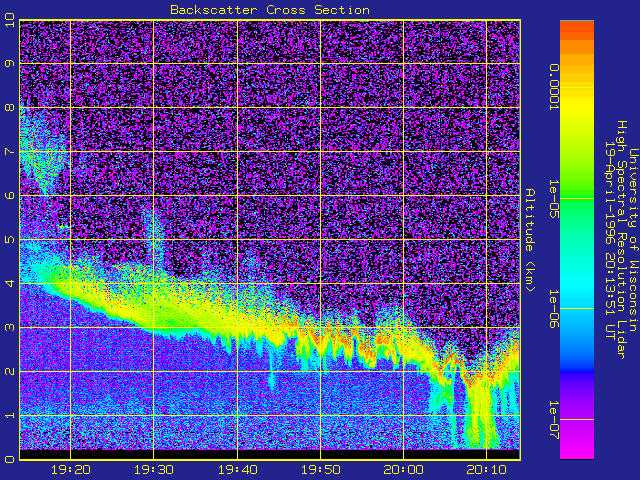
Task: Click the altitude axis label 8
Action: [x=10, y=107]
